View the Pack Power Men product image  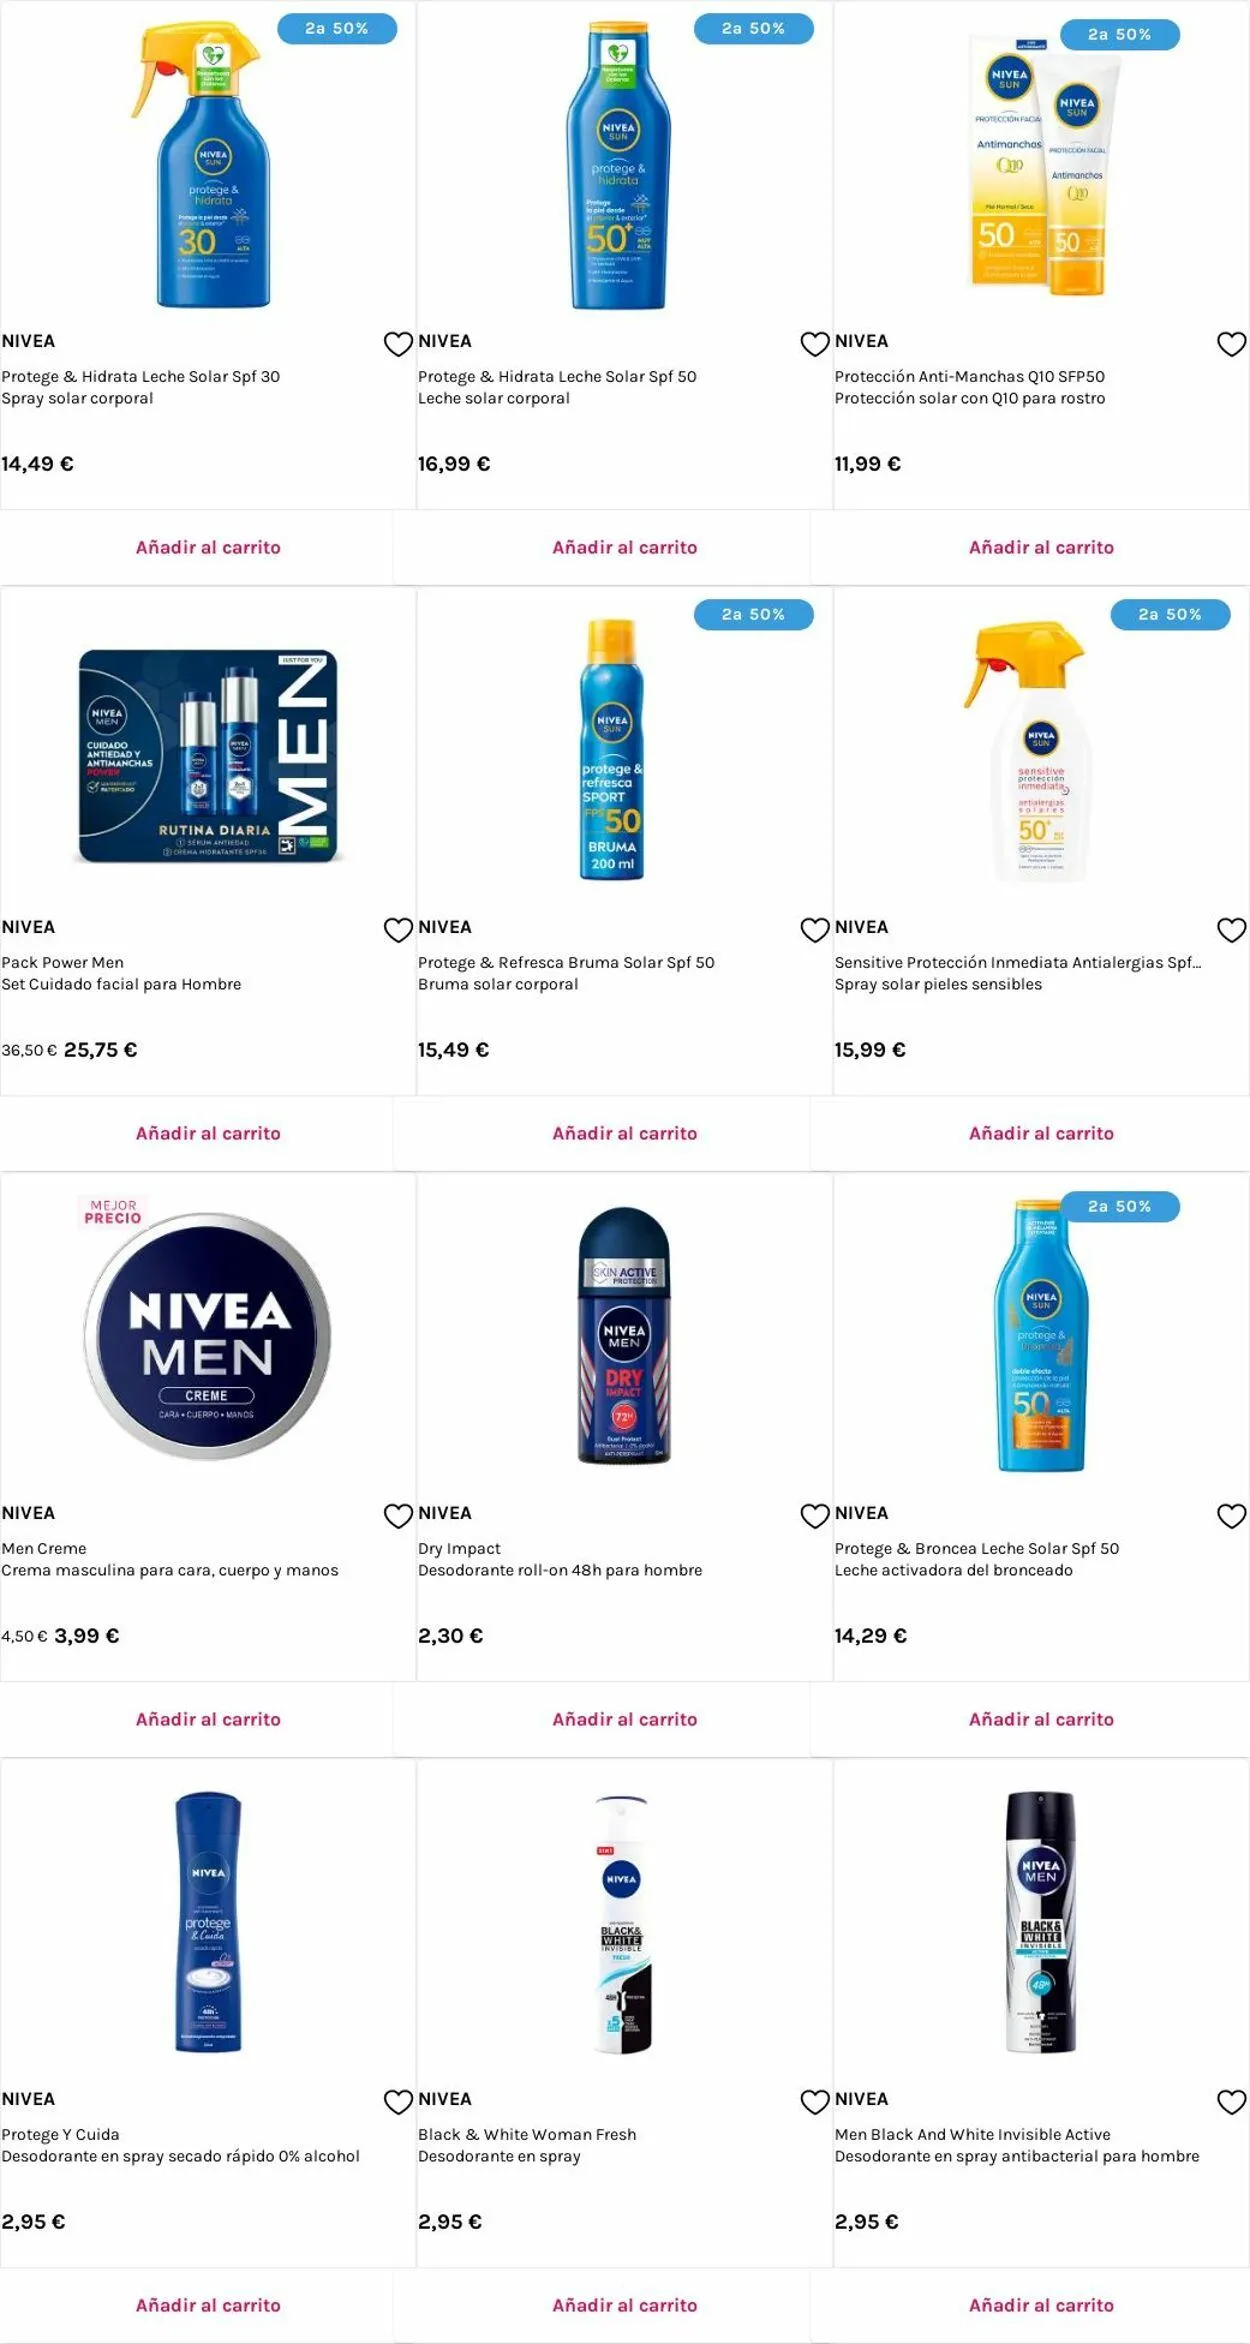pyautogui.click(x=208, y=756)
